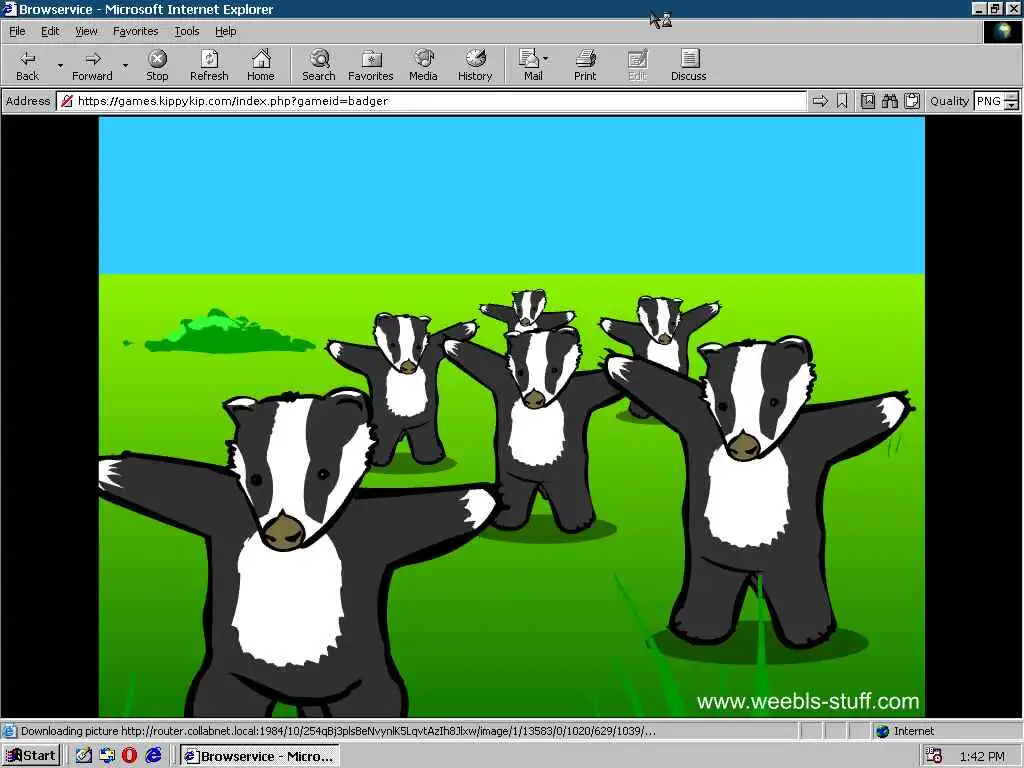1024x768 pixels.
Task: Open the Discuss toolbar button
Action: point(688,65)
